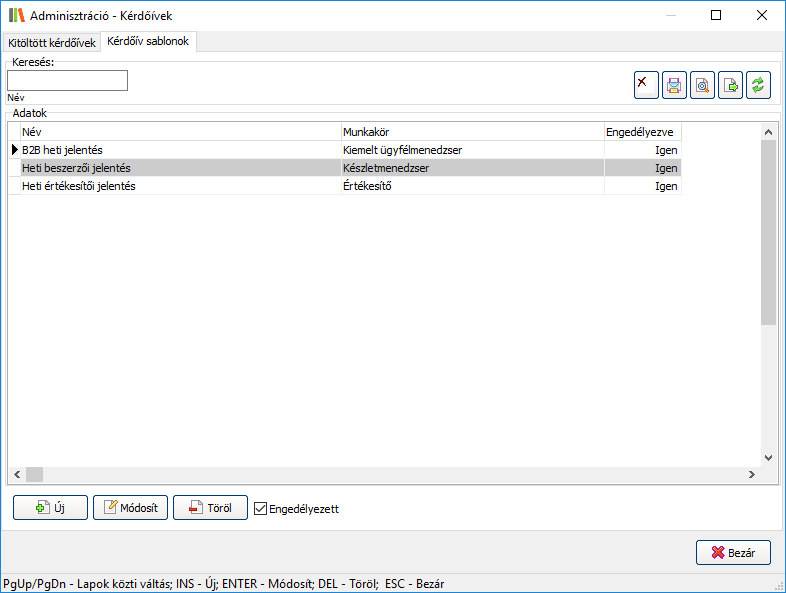Sort by the Munkakör column header
The width and height of the screenshot is (786, 593).
coord(472,132)
